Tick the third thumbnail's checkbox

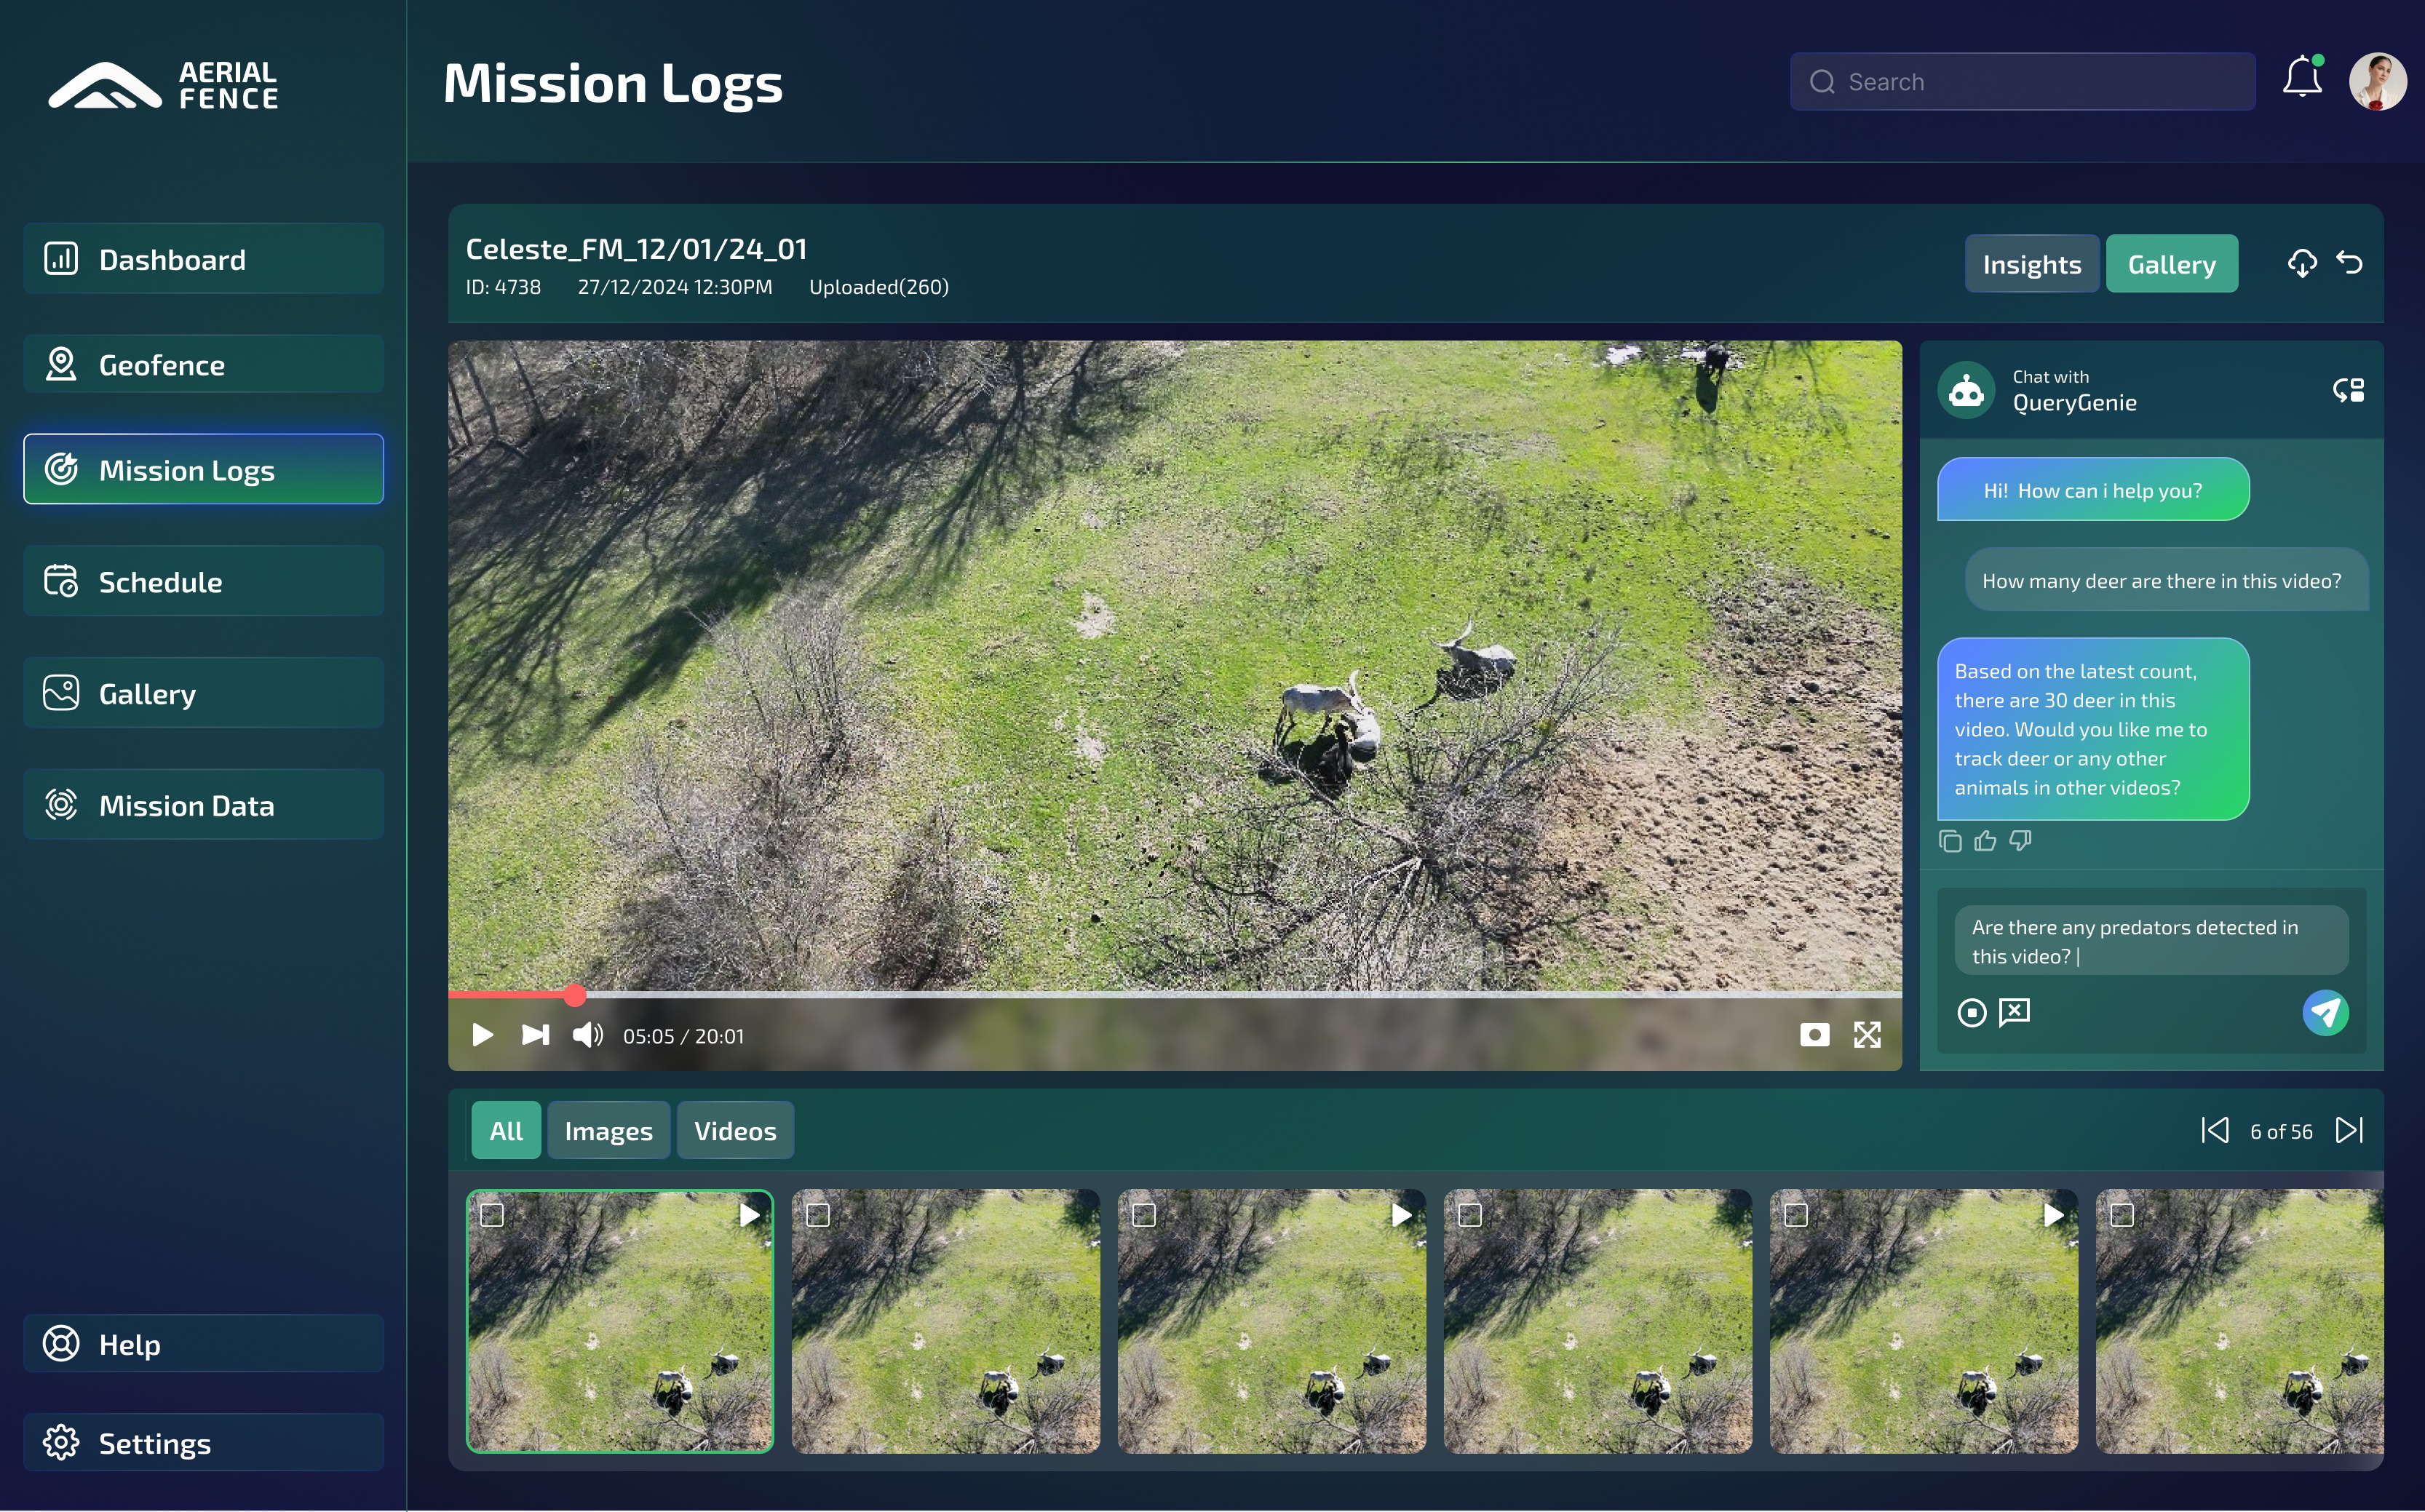point(1144,1215)
